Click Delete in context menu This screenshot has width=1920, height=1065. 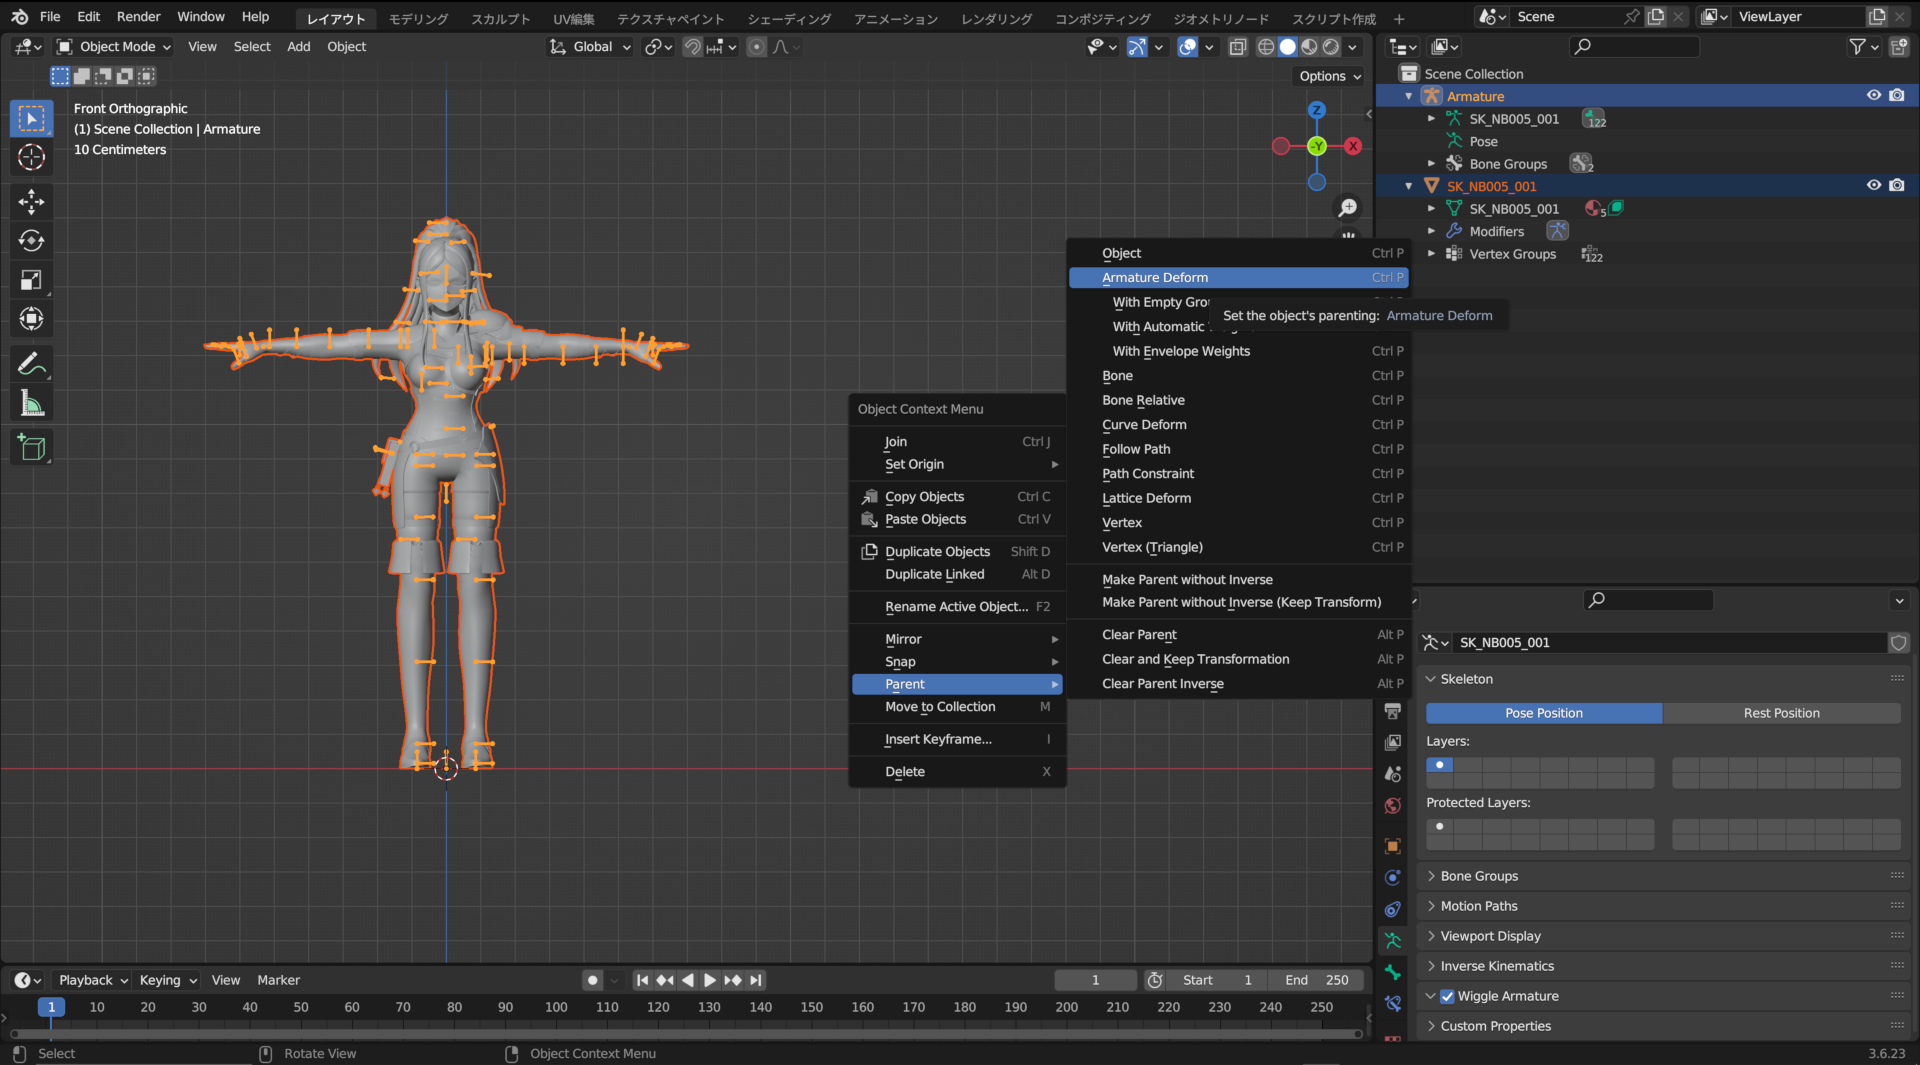coord(958,772)
